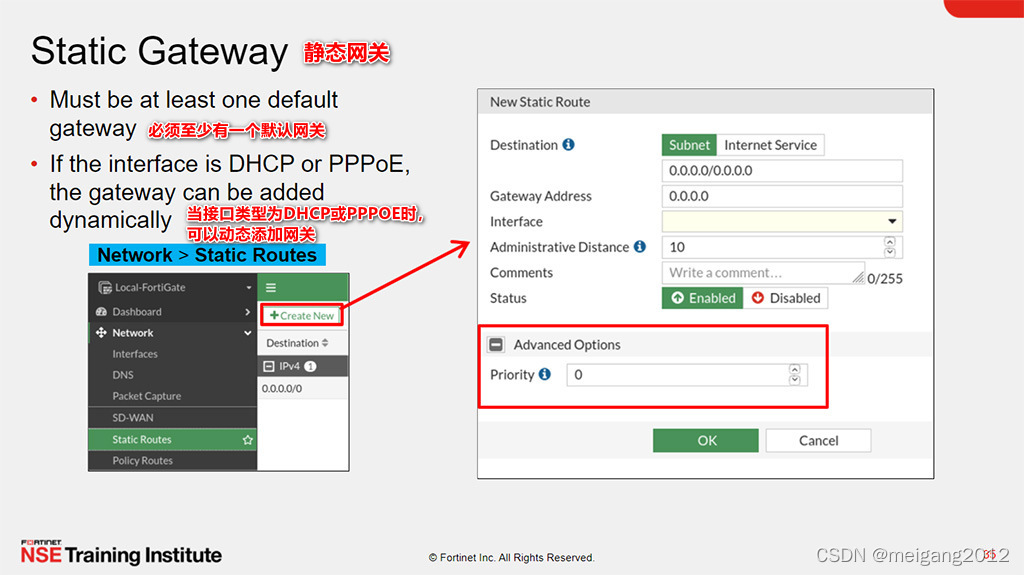
Task: Collapse the Network menu chevron
Action: pyautogui.click(x=248, y=333)
